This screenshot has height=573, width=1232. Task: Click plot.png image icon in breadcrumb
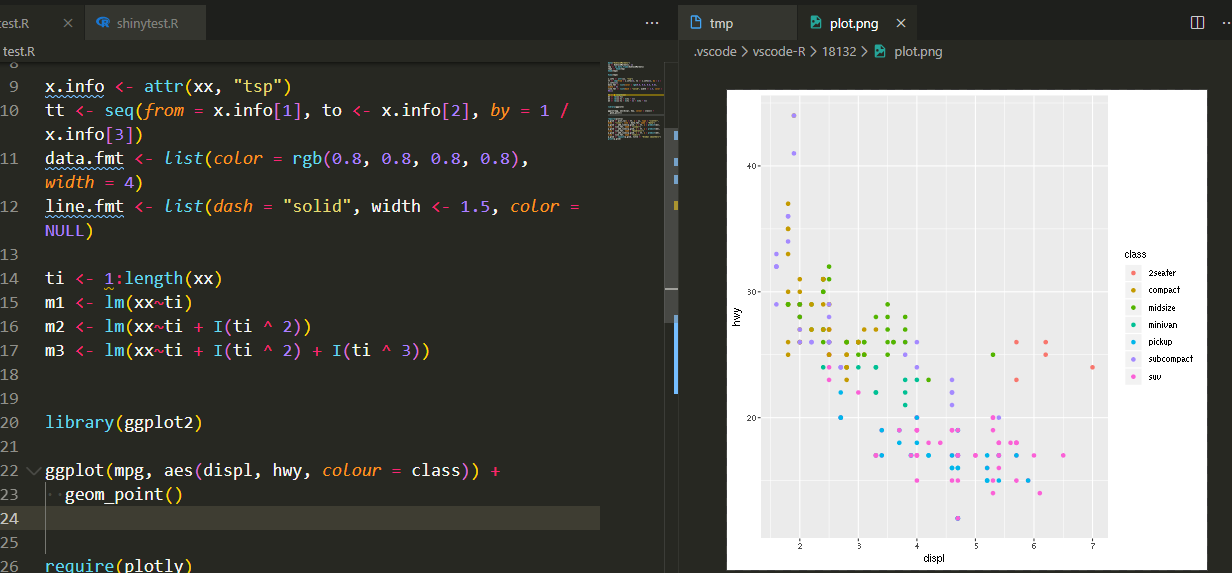[880, 51]
